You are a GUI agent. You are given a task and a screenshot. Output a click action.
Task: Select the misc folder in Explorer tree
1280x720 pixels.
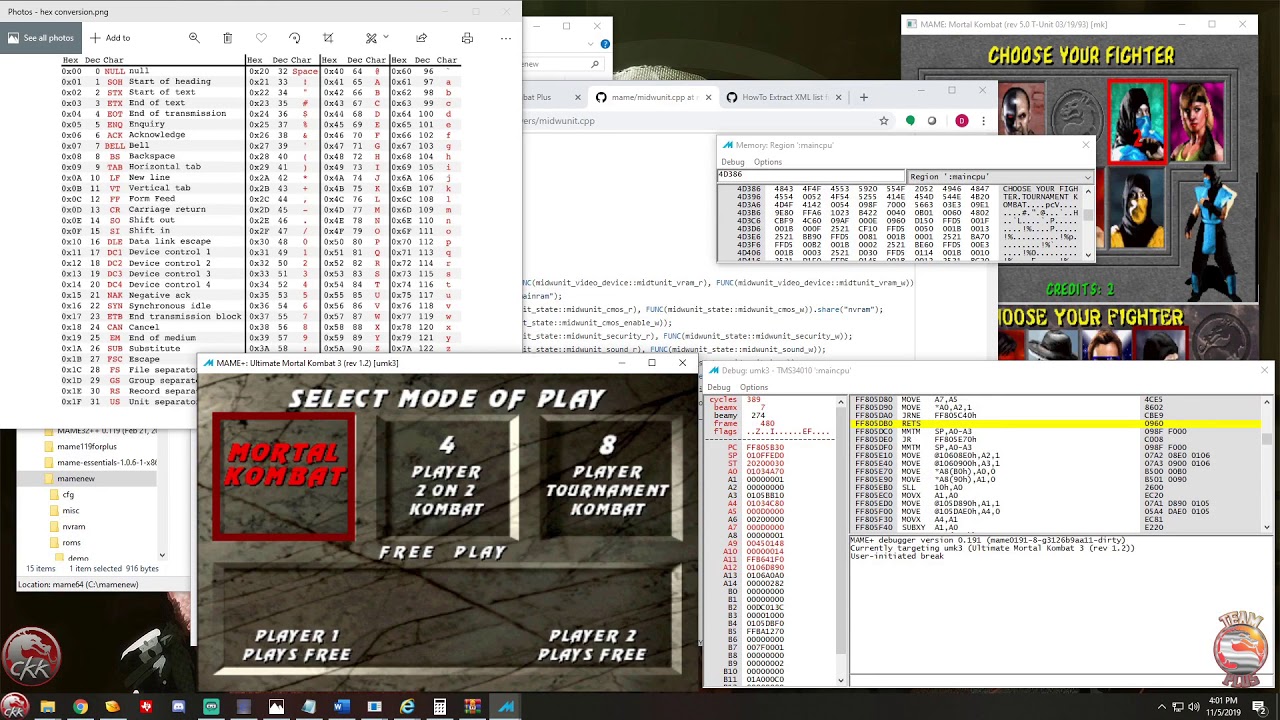click(70, 510)
